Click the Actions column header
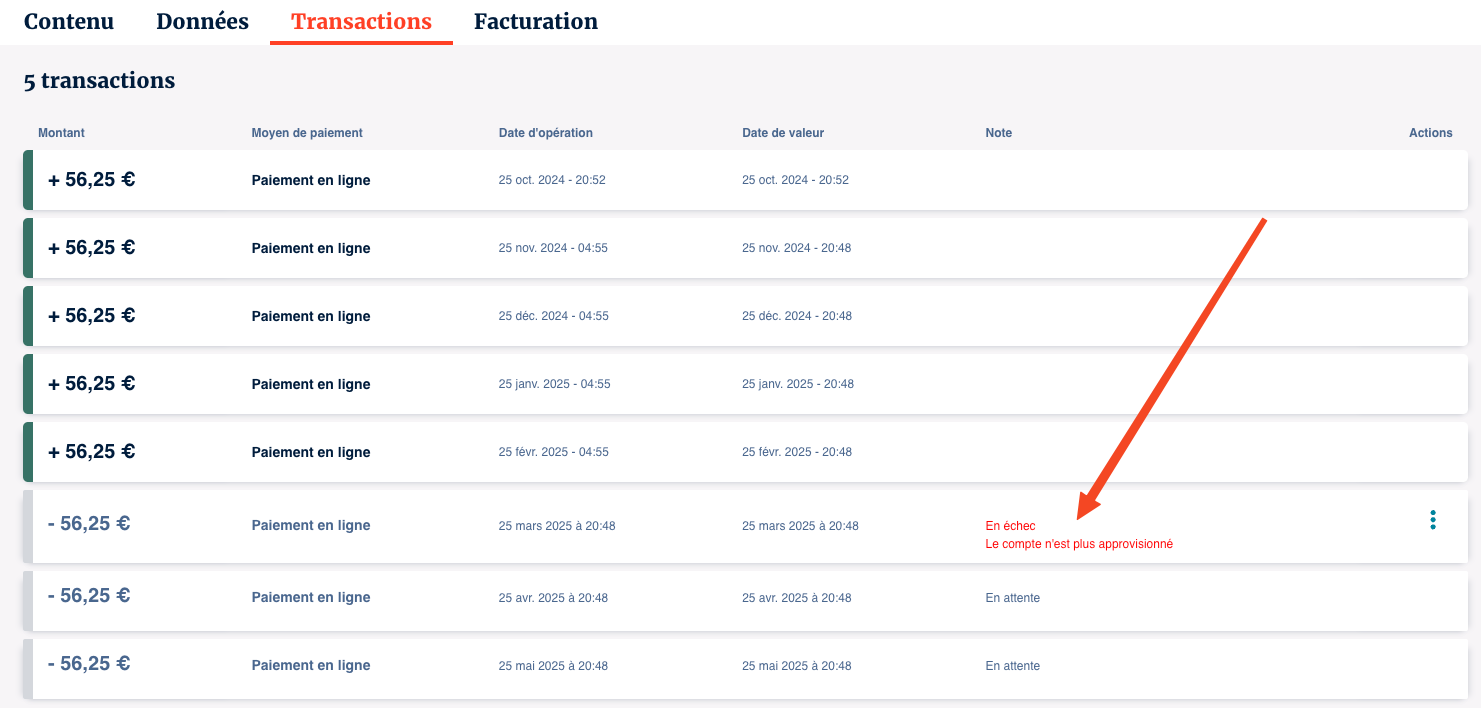The height and width of the screenshot is (708, 1481). coord(1430,133)
